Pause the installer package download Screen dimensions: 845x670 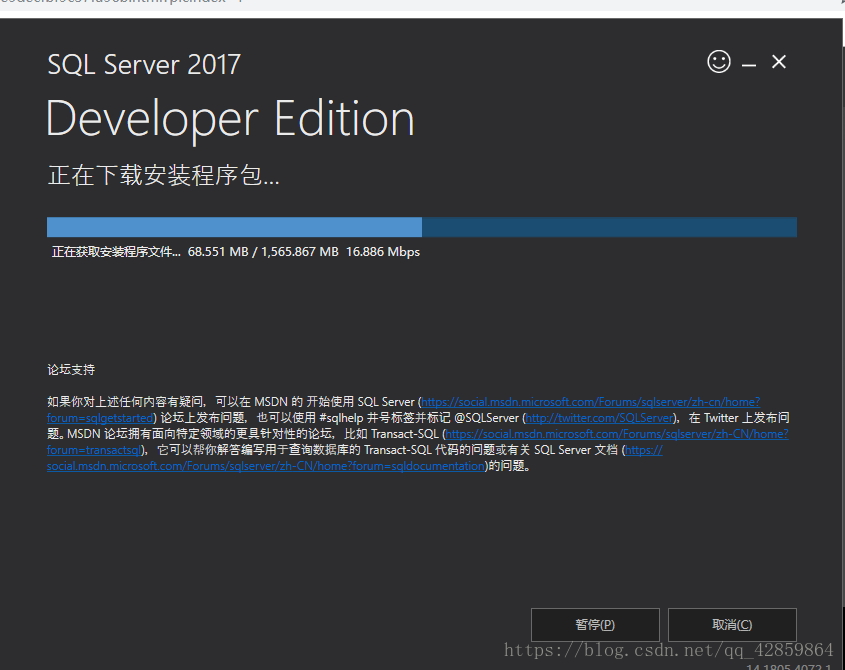point(595,624)
